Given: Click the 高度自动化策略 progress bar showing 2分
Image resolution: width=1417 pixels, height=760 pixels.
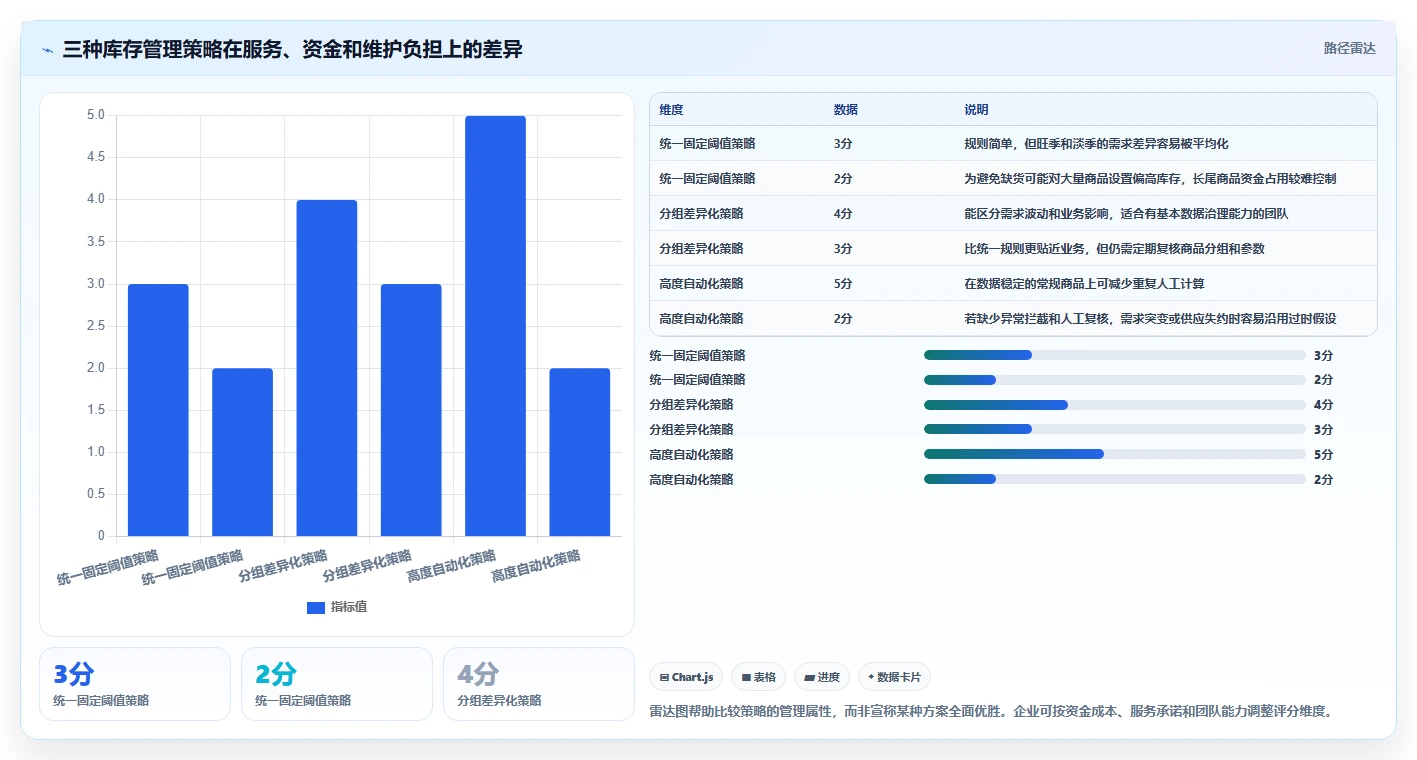Looking at the screenshot, I should point(1115,479).
